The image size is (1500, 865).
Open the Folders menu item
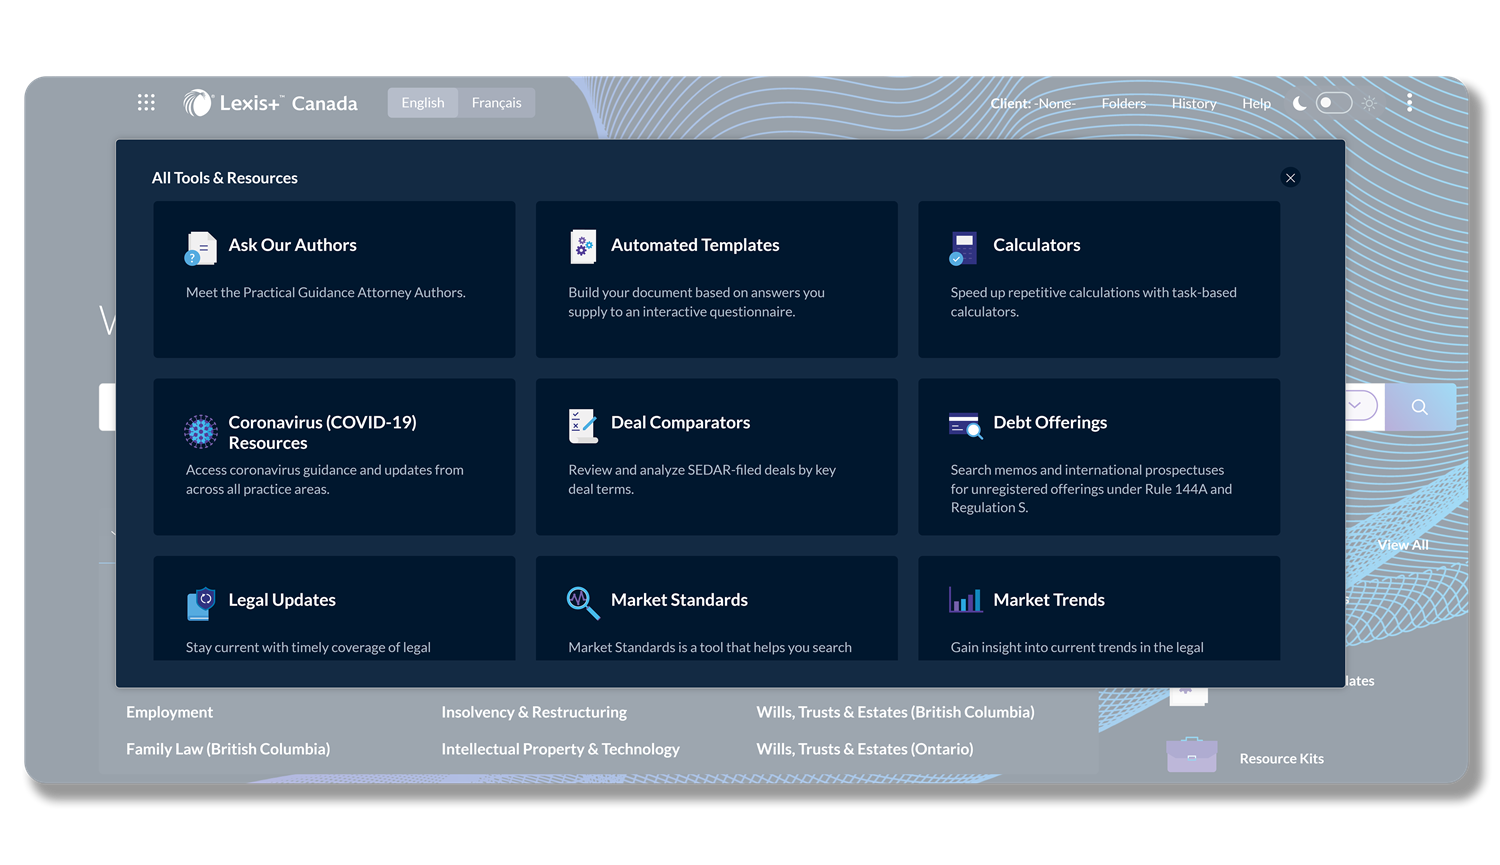tap(1123, 104)
